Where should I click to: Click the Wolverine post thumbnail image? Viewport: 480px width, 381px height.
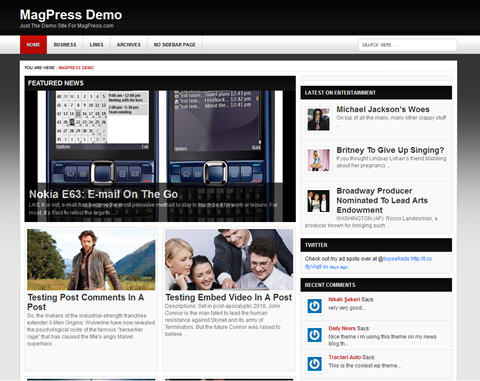pyautogui.click(x=91, y=259)
